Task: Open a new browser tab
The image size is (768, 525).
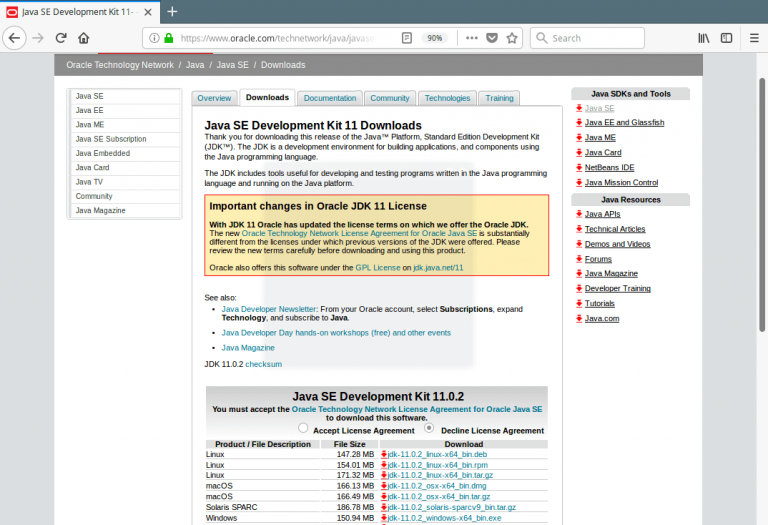Action: click(x=172, y=11)
